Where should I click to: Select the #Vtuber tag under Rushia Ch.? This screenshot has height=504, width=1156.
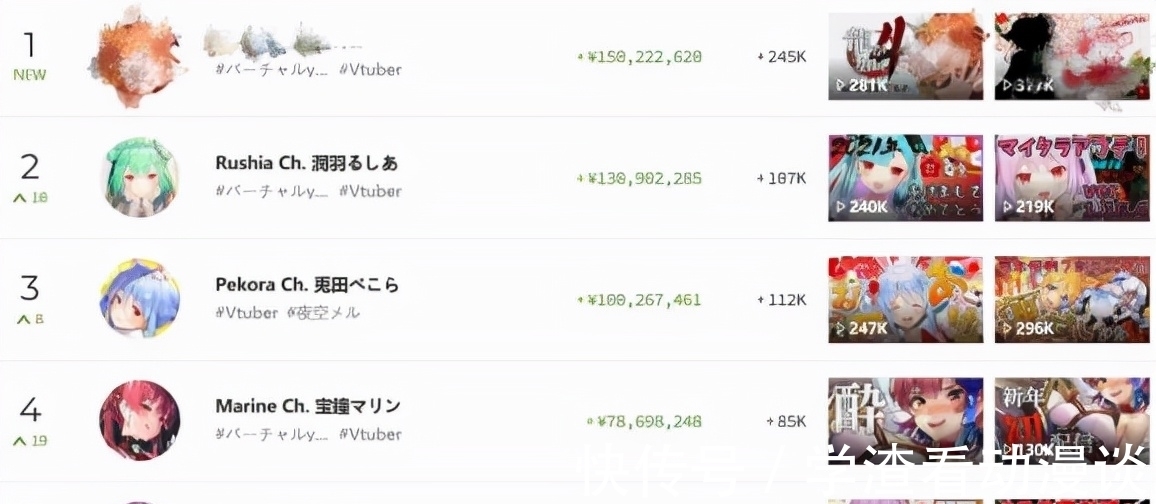point(370,191)
